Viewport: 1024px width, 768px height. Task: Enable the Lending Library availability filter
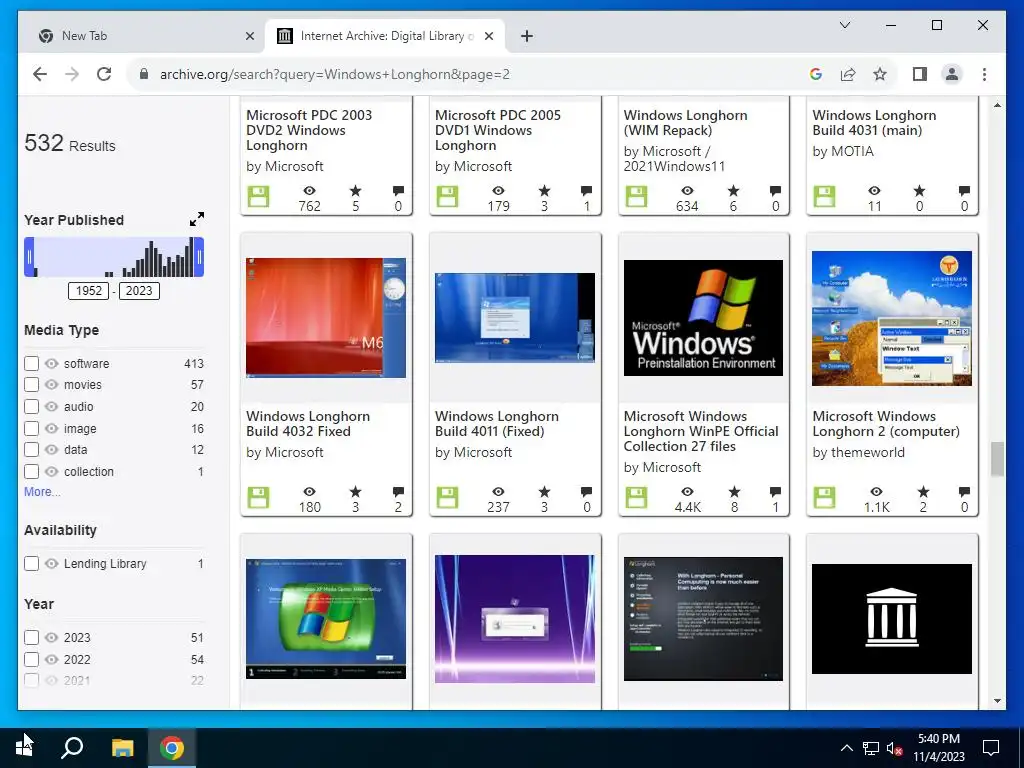pos(31,564)
